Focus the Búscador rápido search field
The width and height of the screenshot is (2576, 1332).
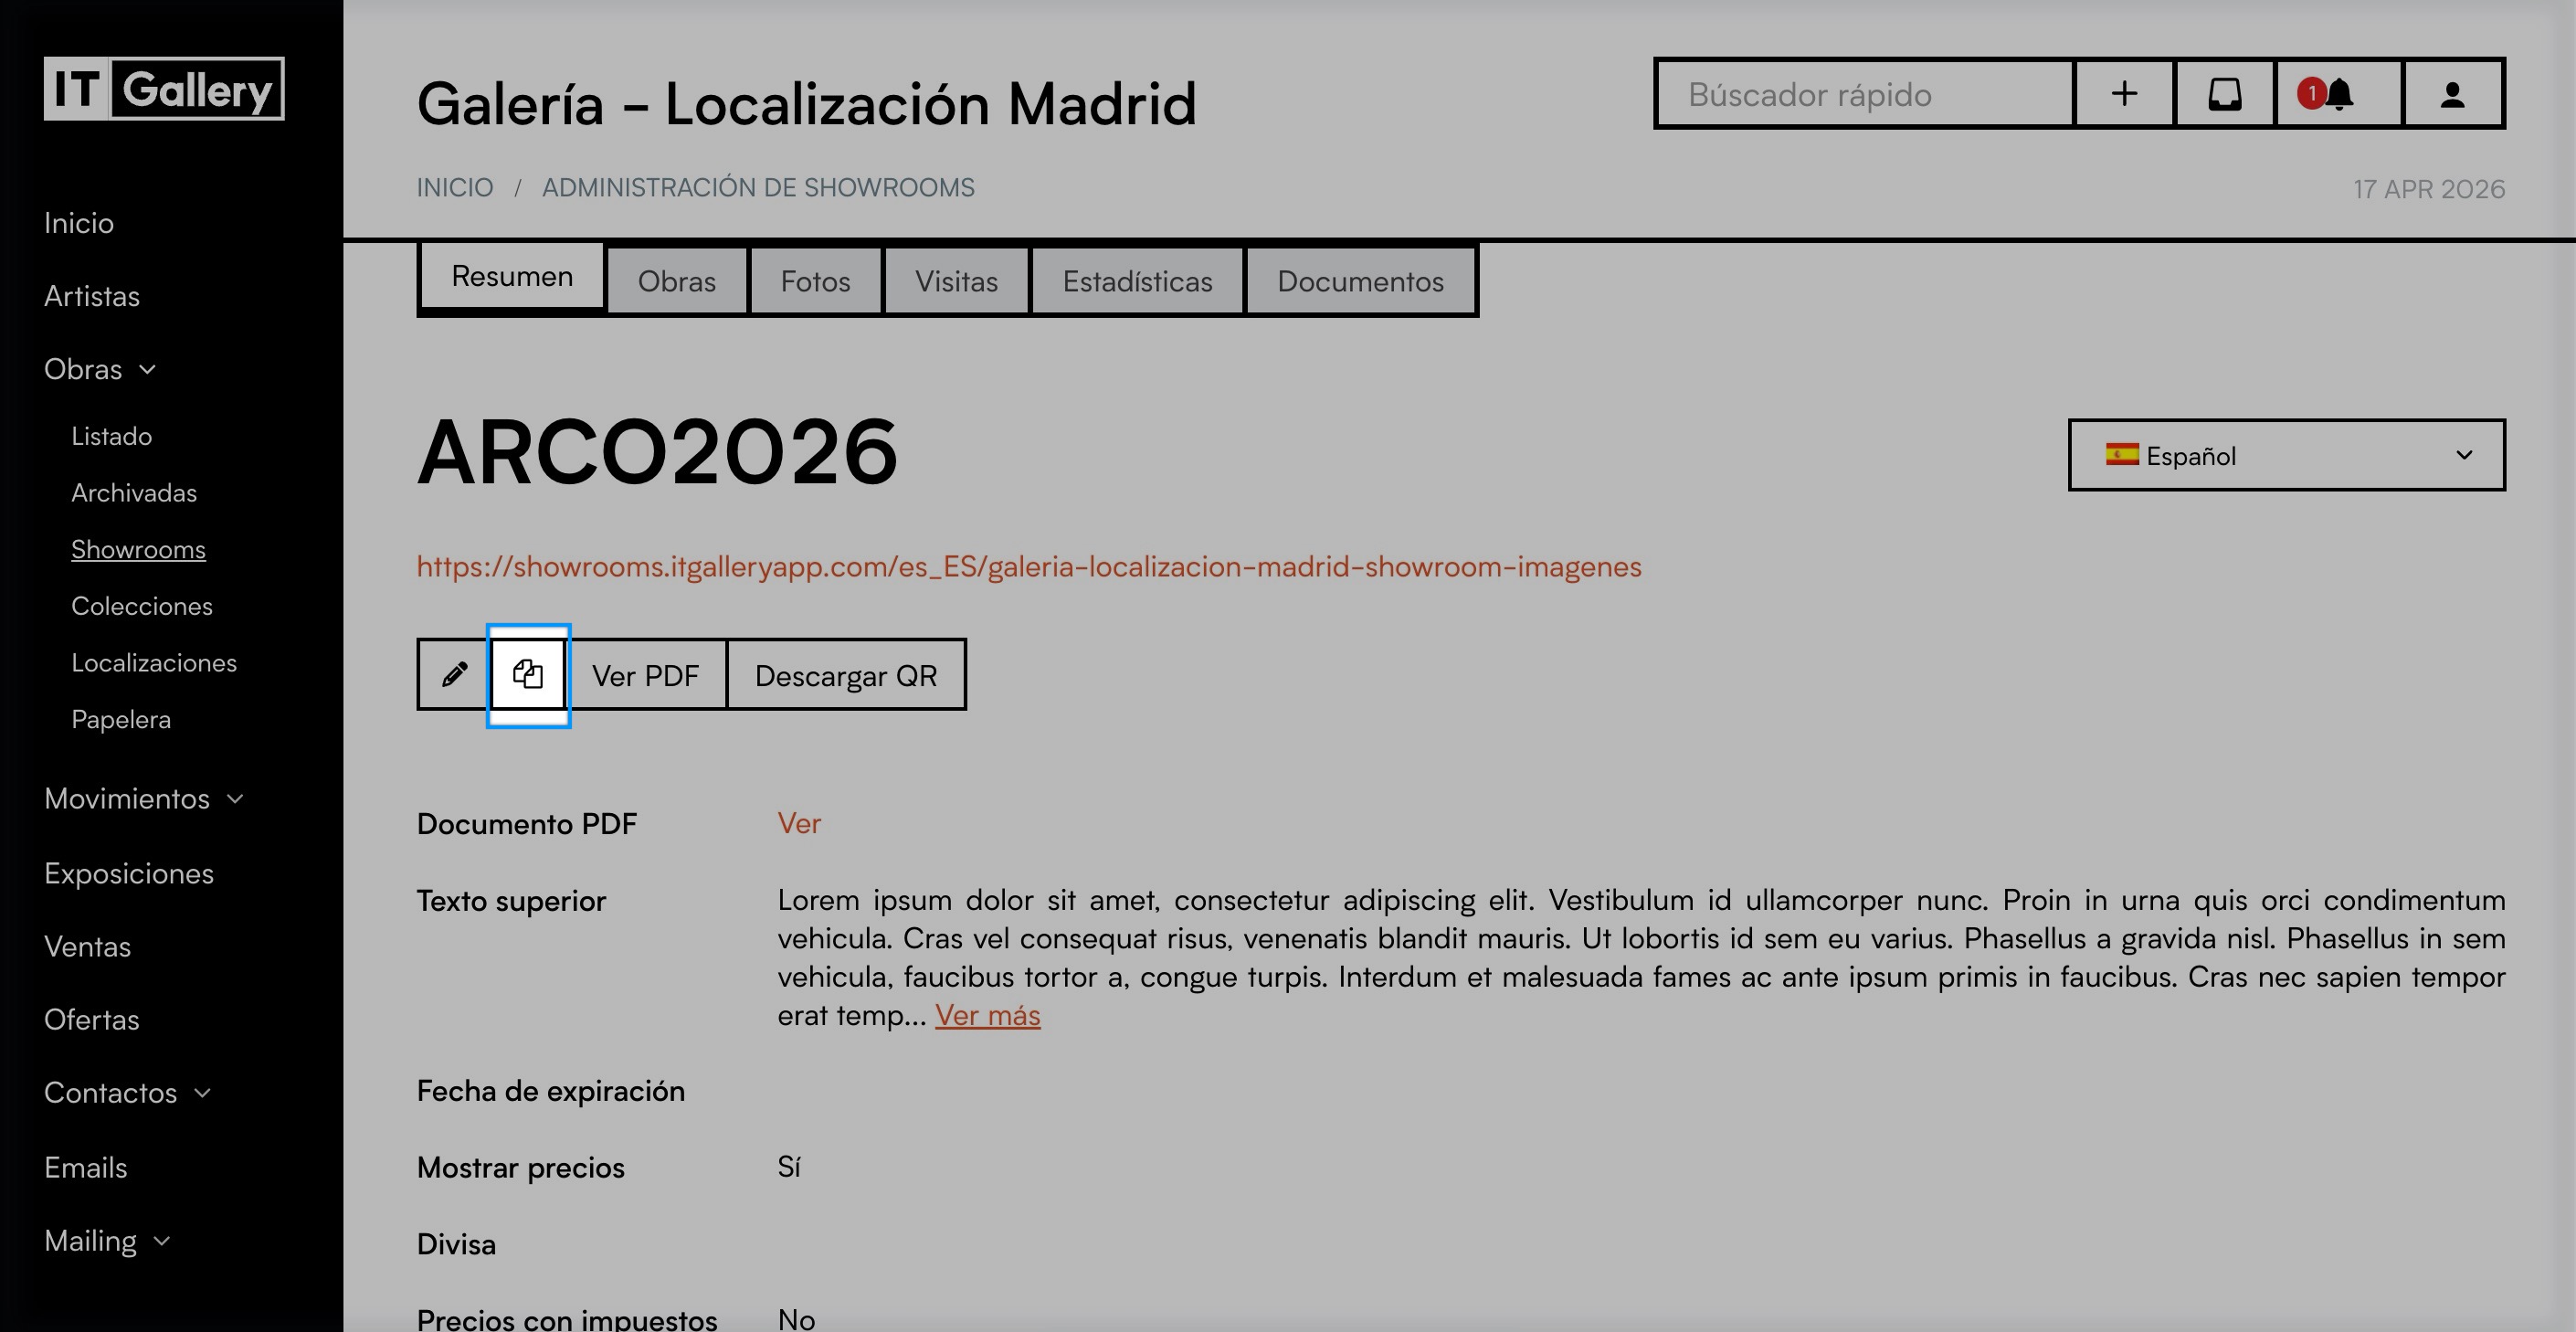[1864, 94]
